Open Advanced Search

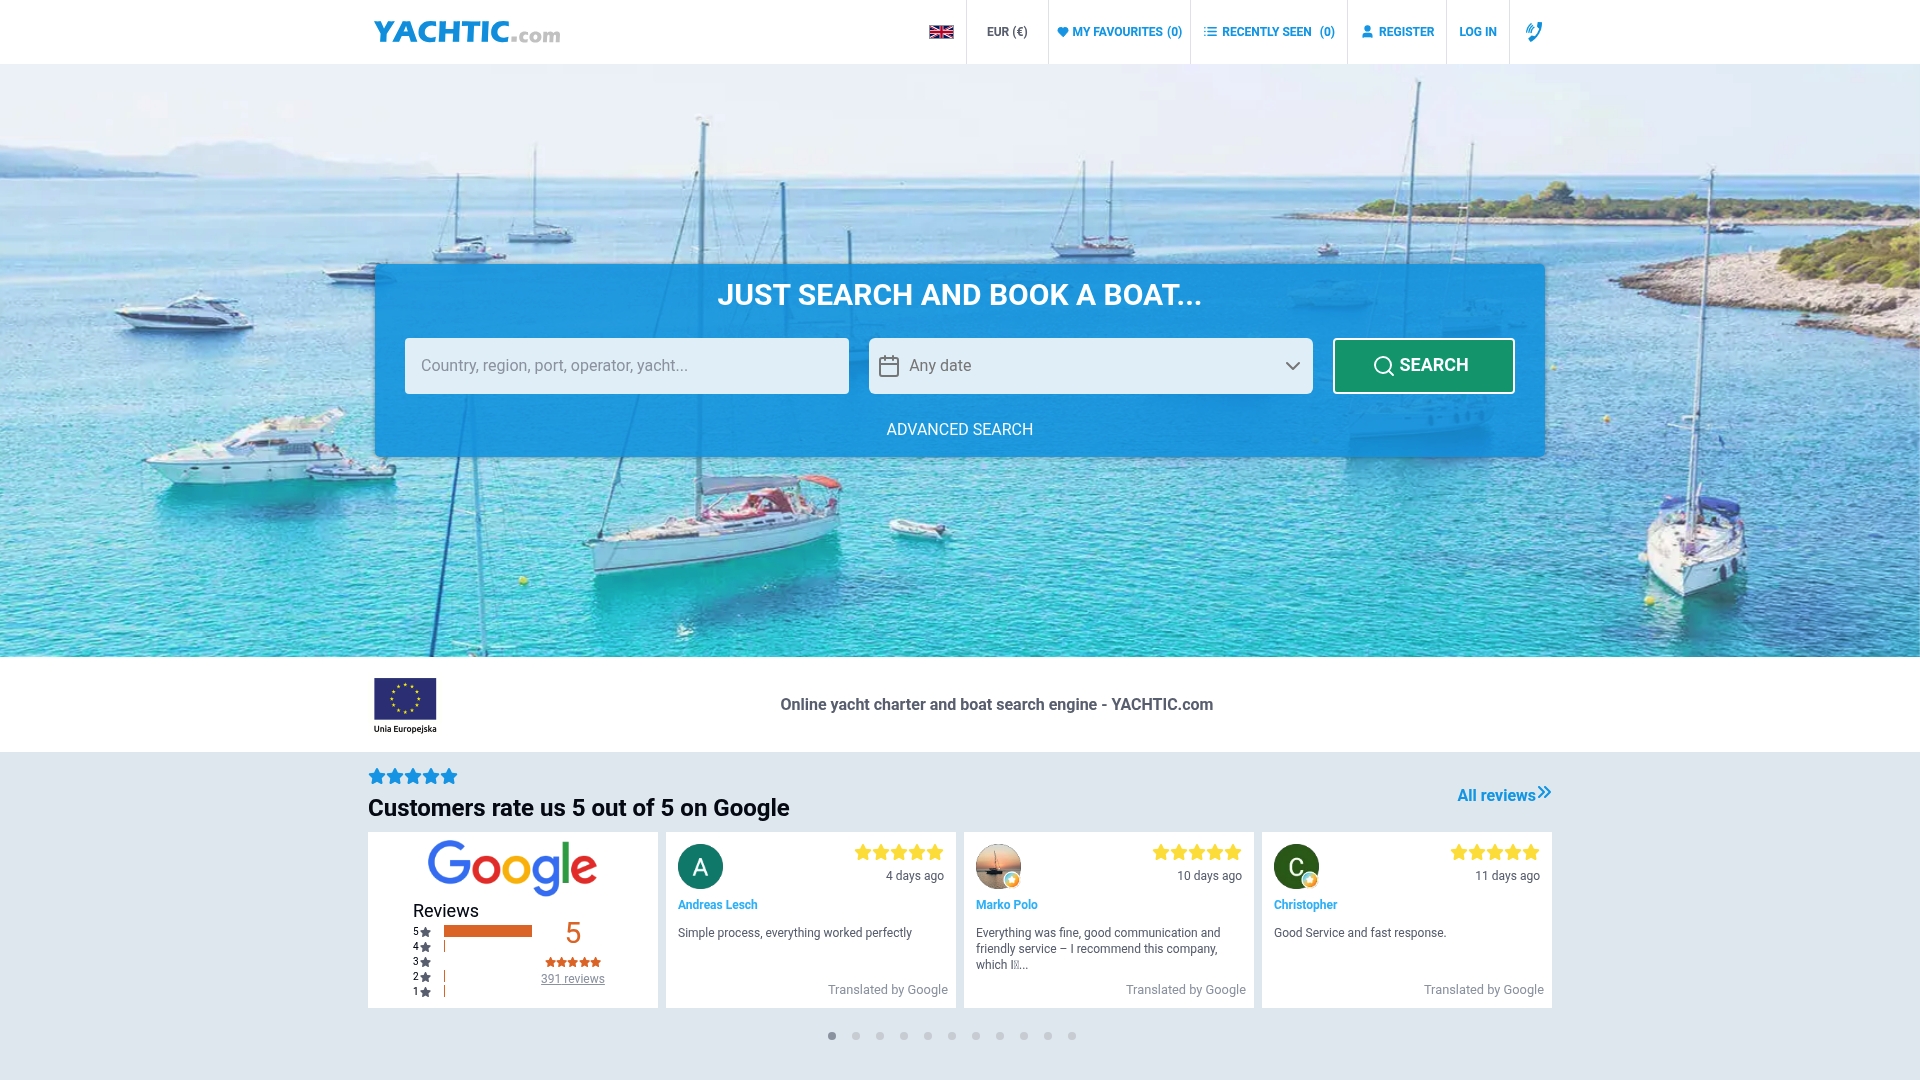point(960,429)
